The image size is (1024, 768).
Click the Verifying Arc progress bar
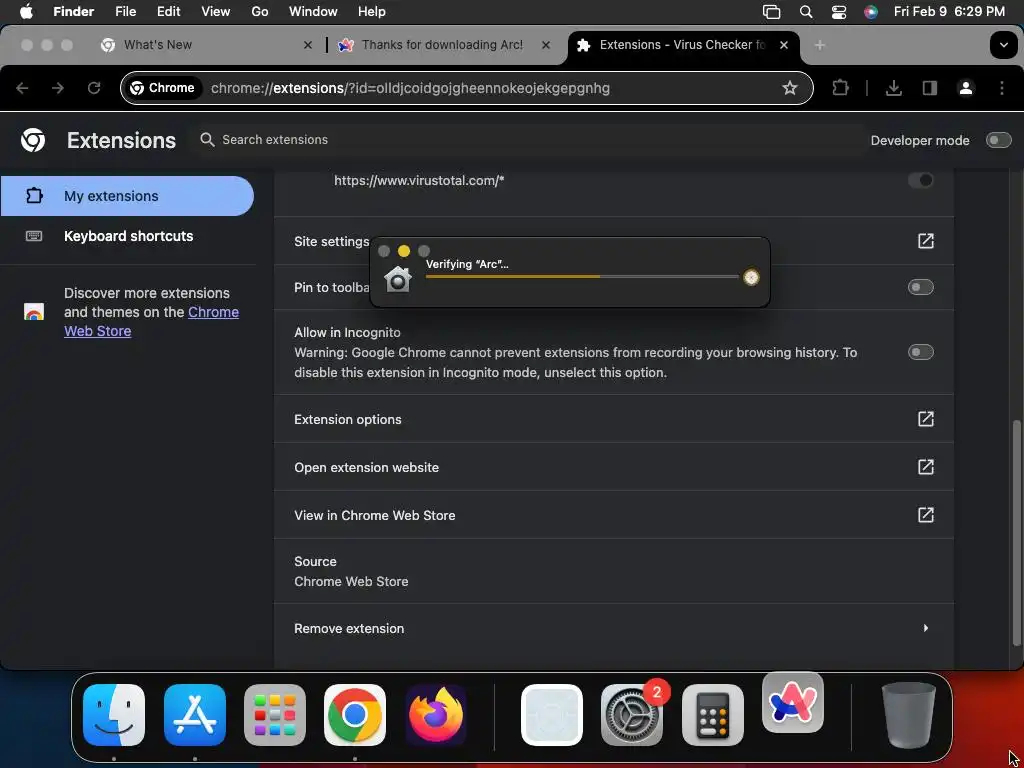(x=582, y=277)
